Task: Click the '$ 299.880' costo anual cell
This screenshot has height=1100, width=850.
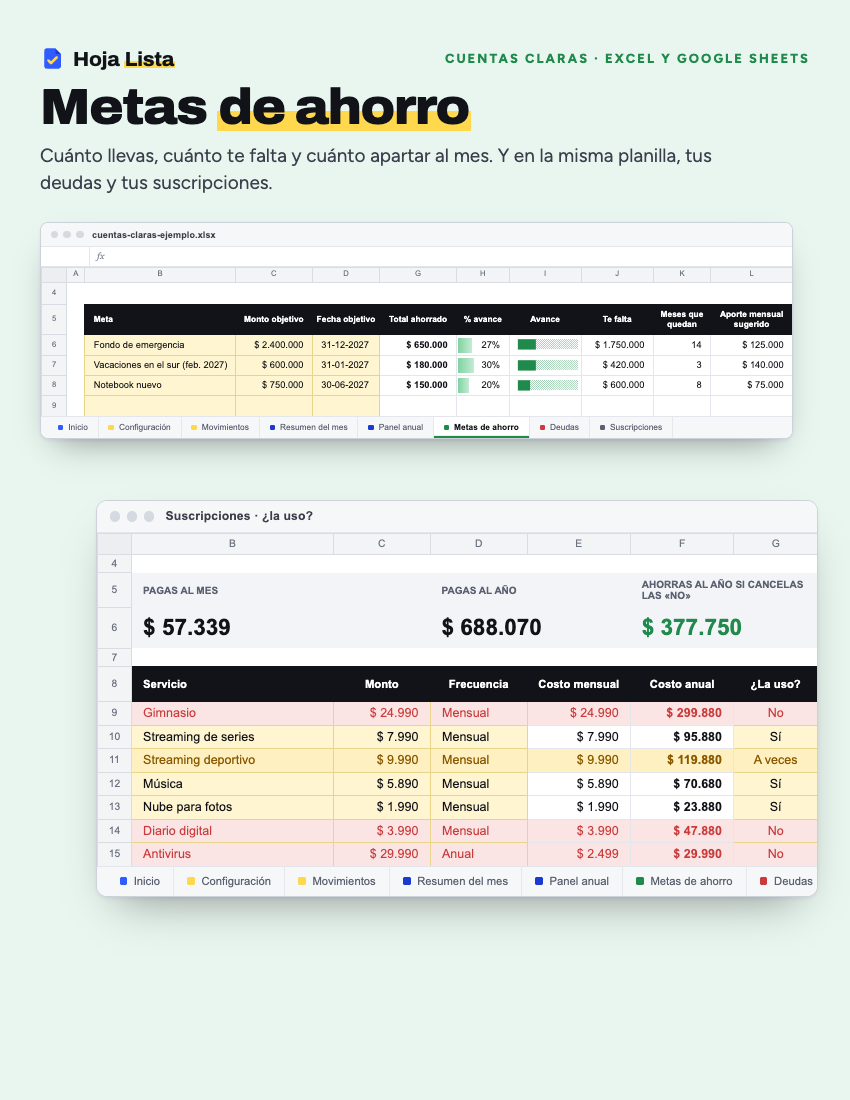Action: pos(682,713)
